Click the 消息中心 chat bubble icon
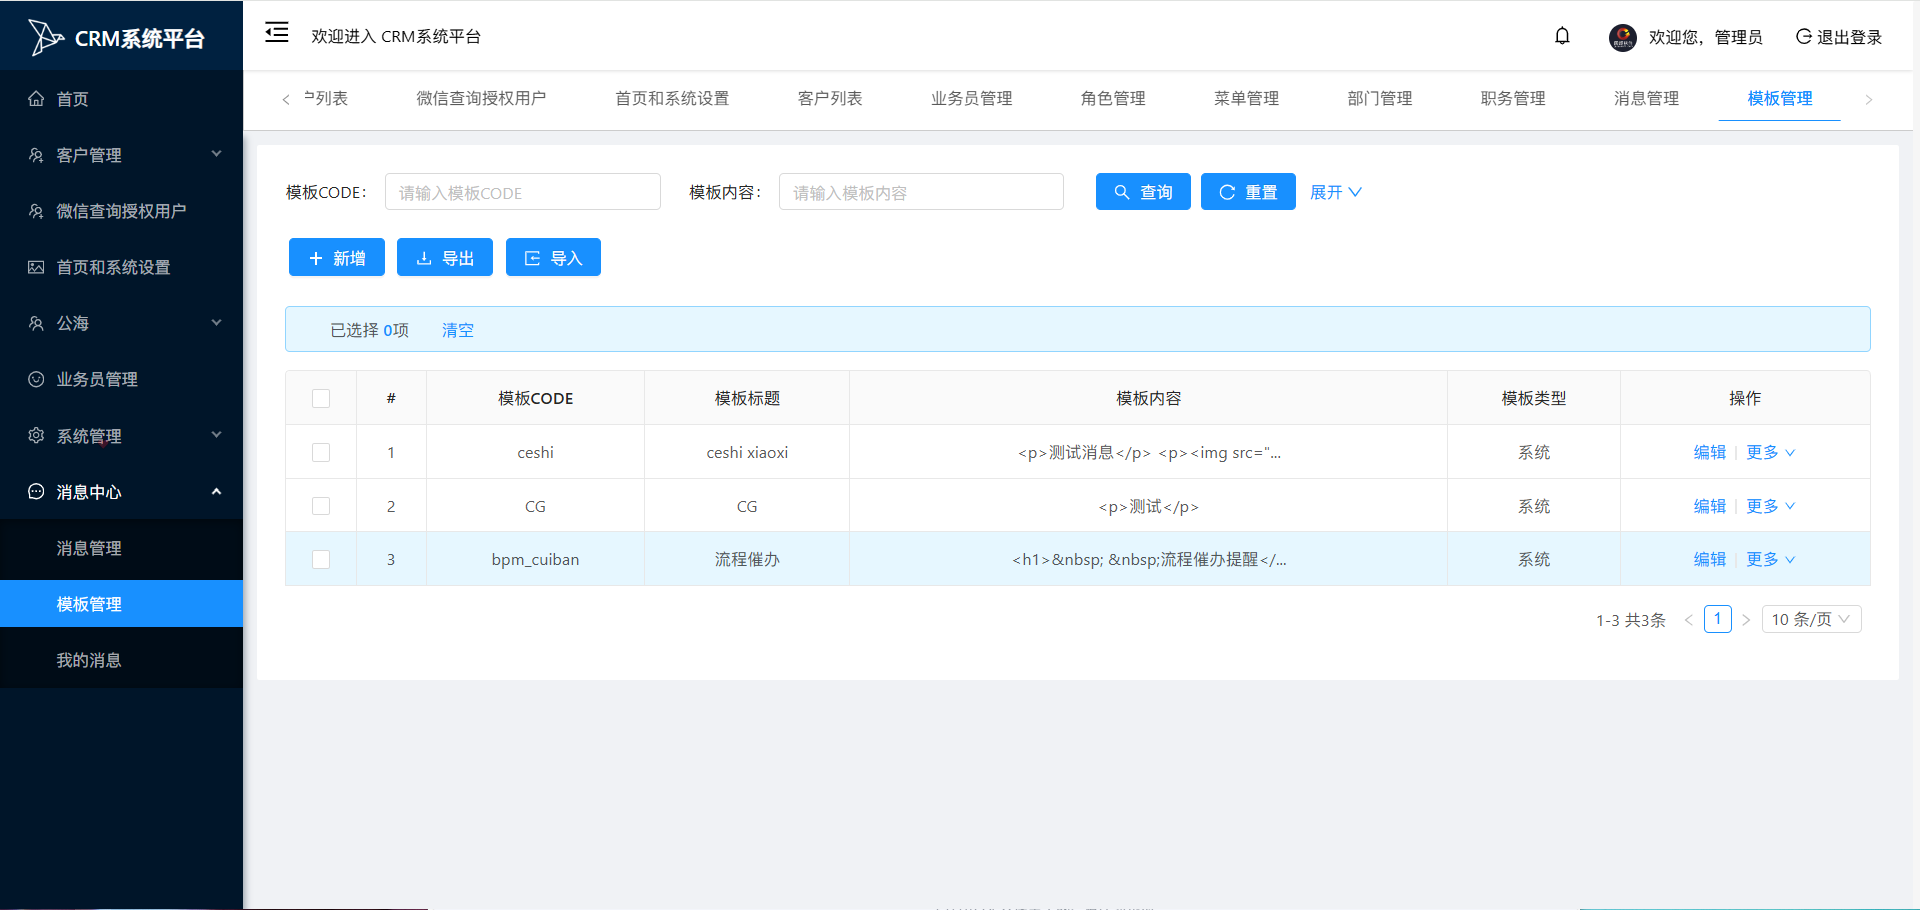The image size is (1920, 910). [x=36, y=491]
